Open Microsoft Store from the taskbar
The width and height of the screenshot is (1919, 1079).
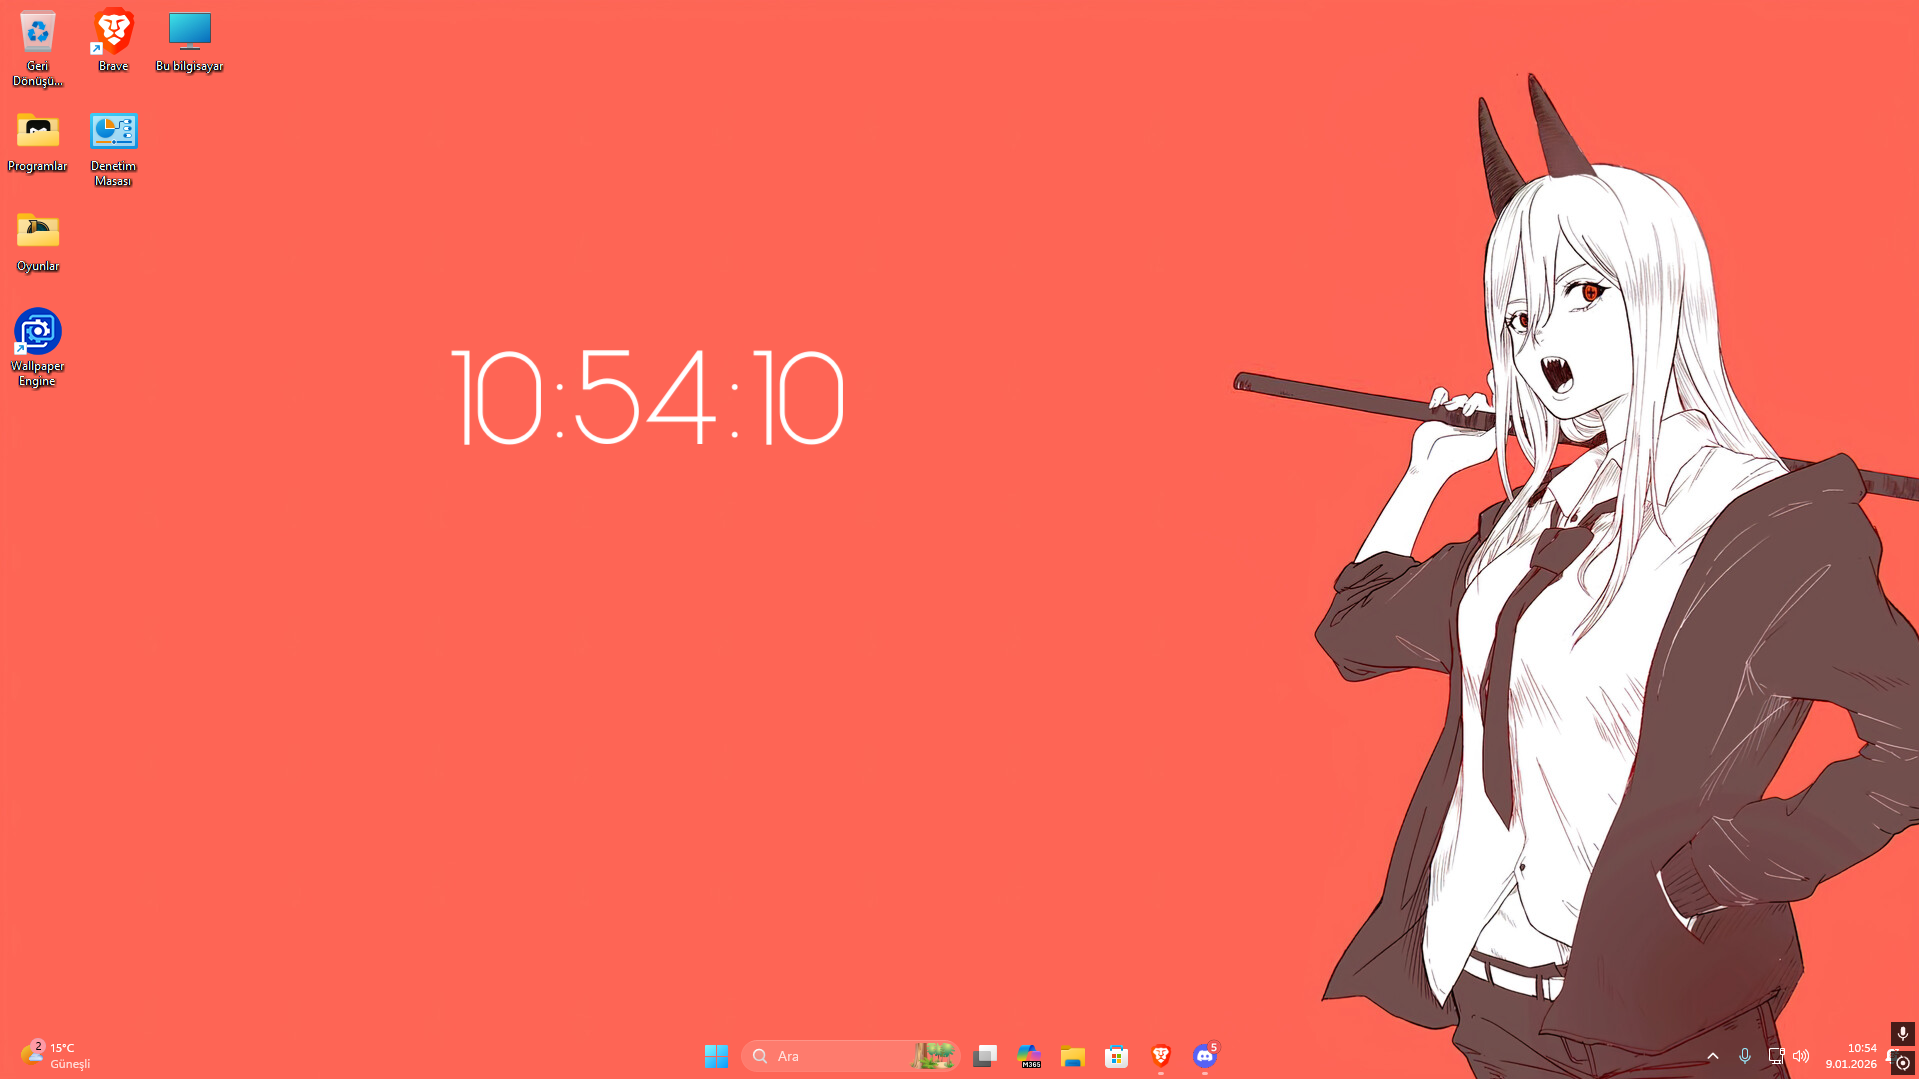[1117, 1056]
